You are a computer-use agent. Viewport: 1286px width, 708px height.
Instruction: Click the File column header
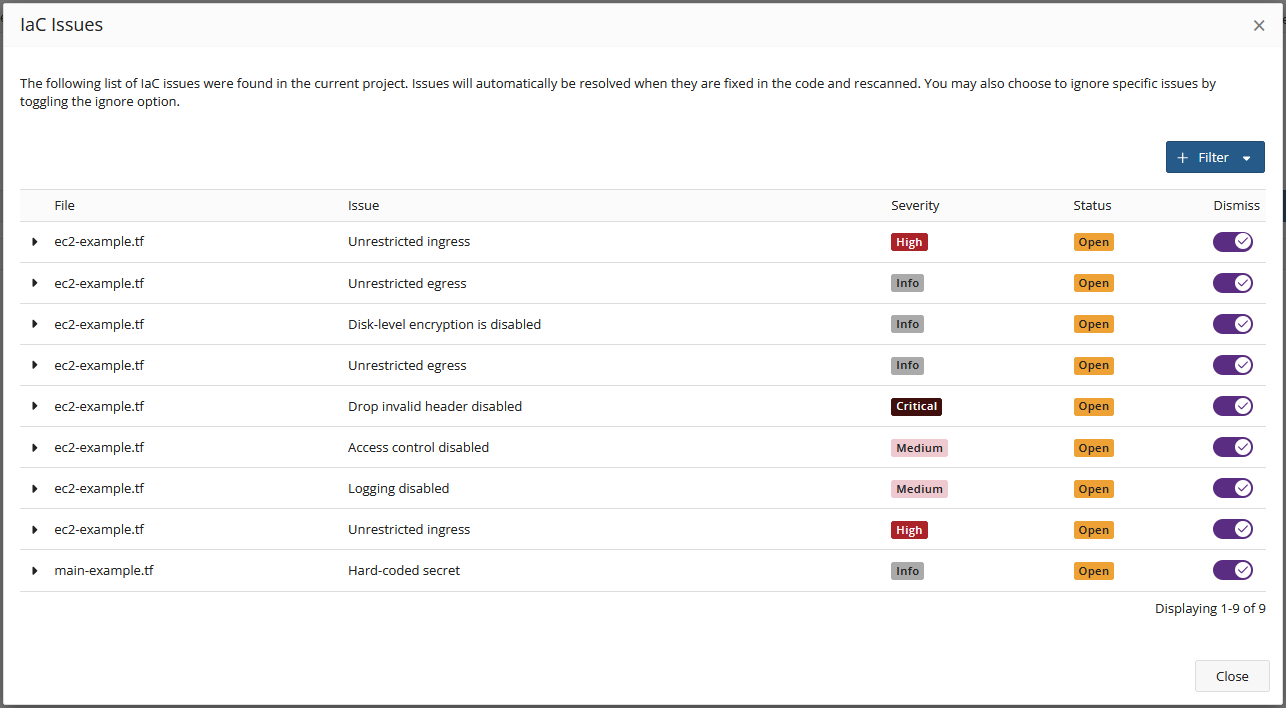(65, 206)
